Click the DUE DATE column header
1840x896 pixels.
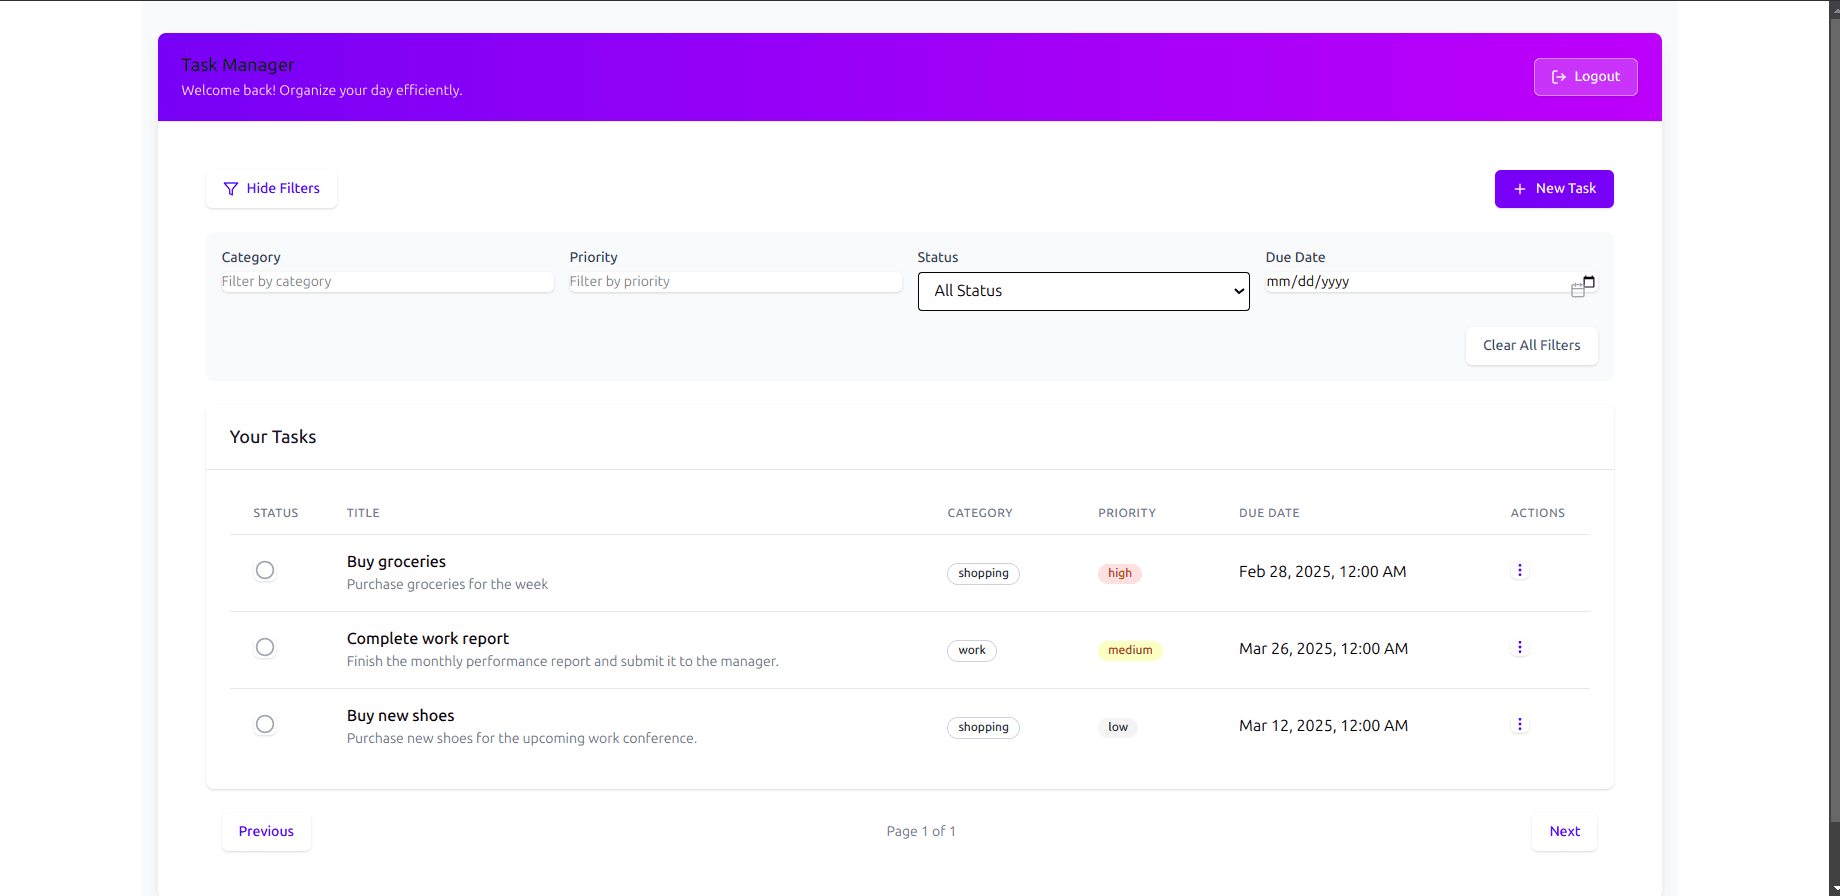tap(1269, 513)
